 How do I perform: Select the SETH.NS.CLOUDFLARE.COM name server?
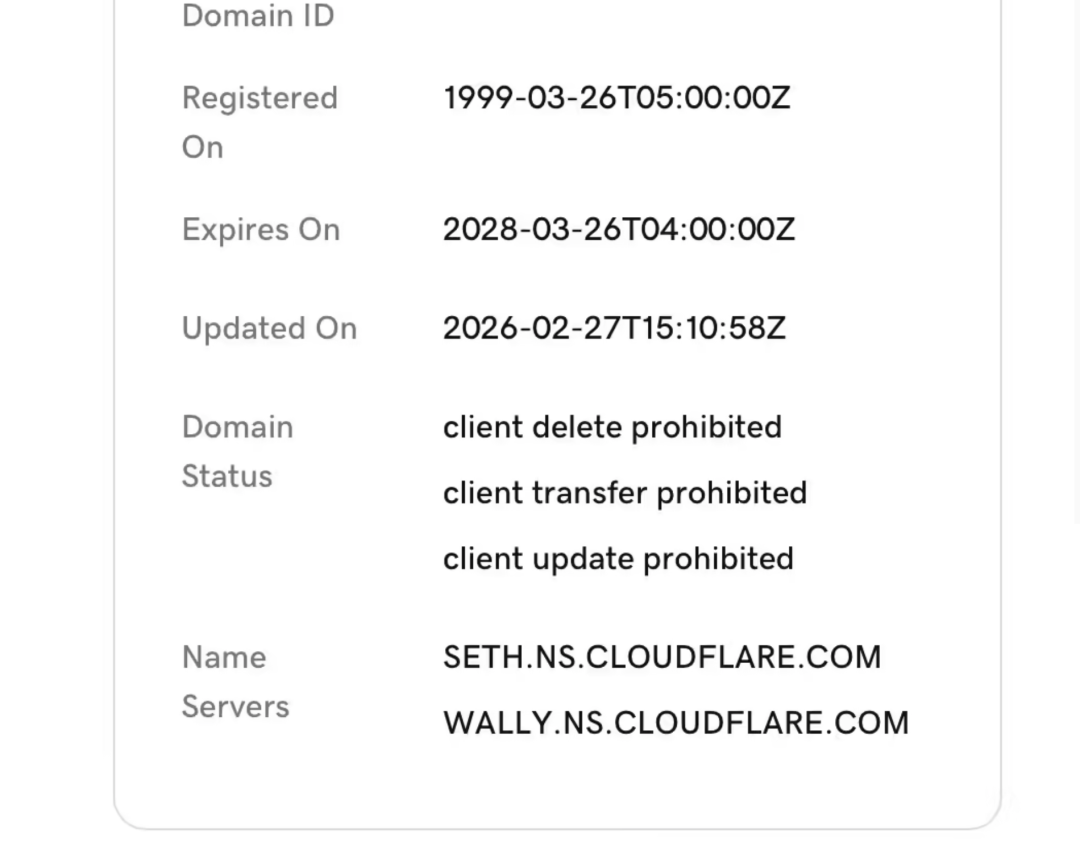tap(662, 658)
